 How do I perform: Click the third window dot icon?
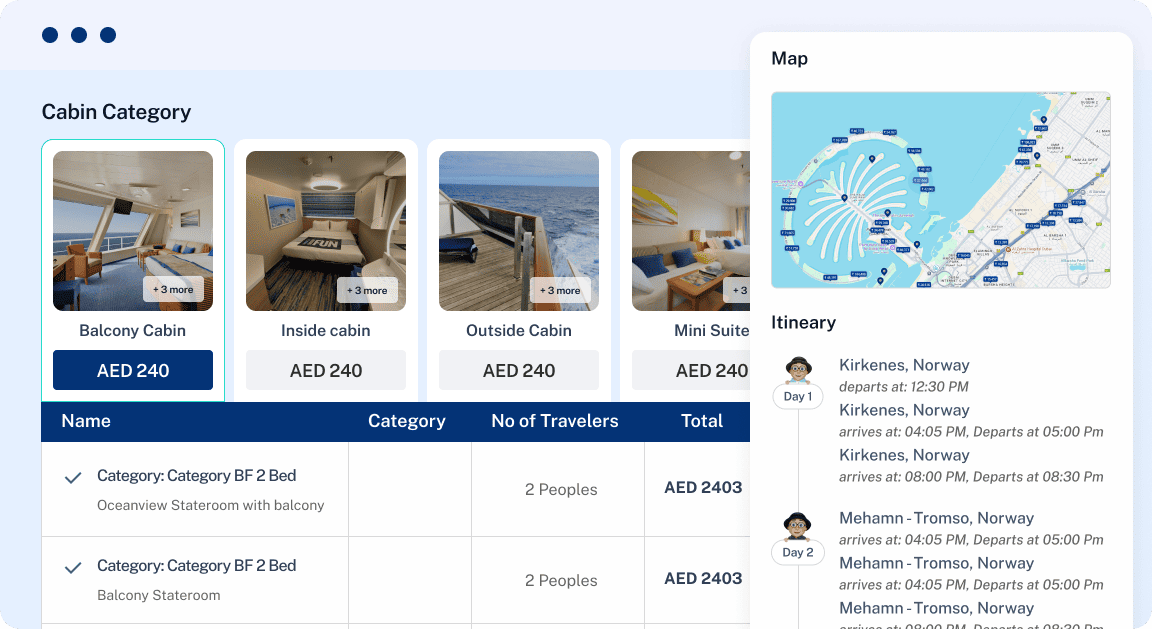point(108,35)
